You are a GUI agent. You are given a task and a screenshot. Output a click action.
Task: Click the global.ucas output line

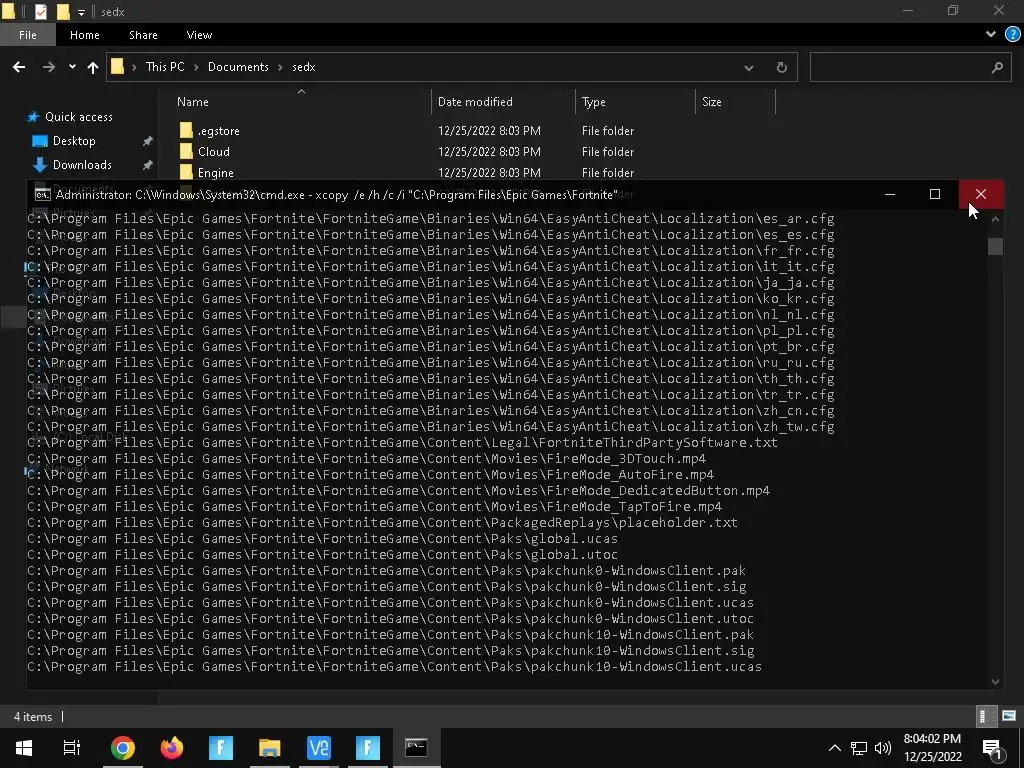322,539
